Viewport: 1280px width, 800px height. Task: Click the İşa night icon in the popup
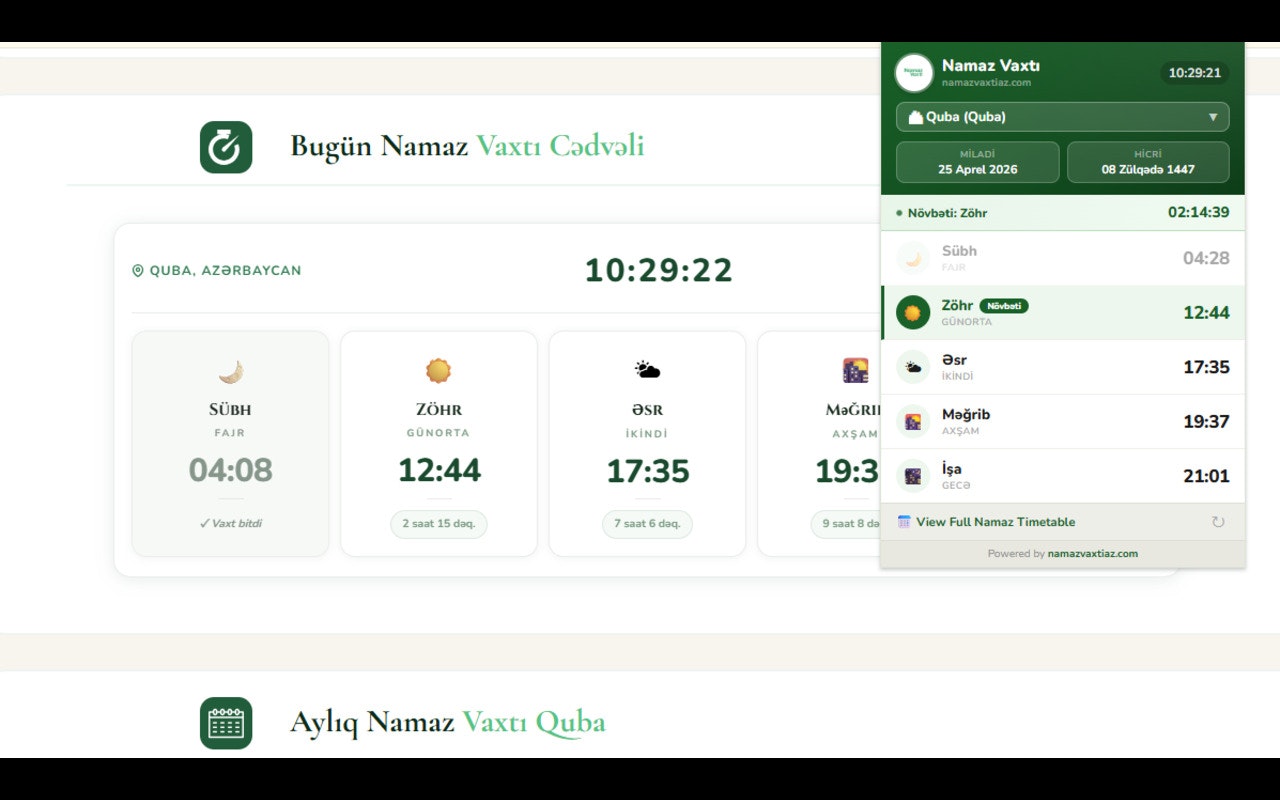tap(911, 475)
